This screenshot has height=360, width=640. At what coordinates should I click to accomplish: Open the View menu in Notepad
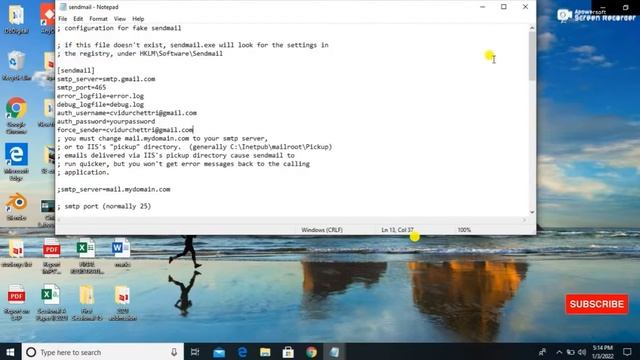pos(120,19)
